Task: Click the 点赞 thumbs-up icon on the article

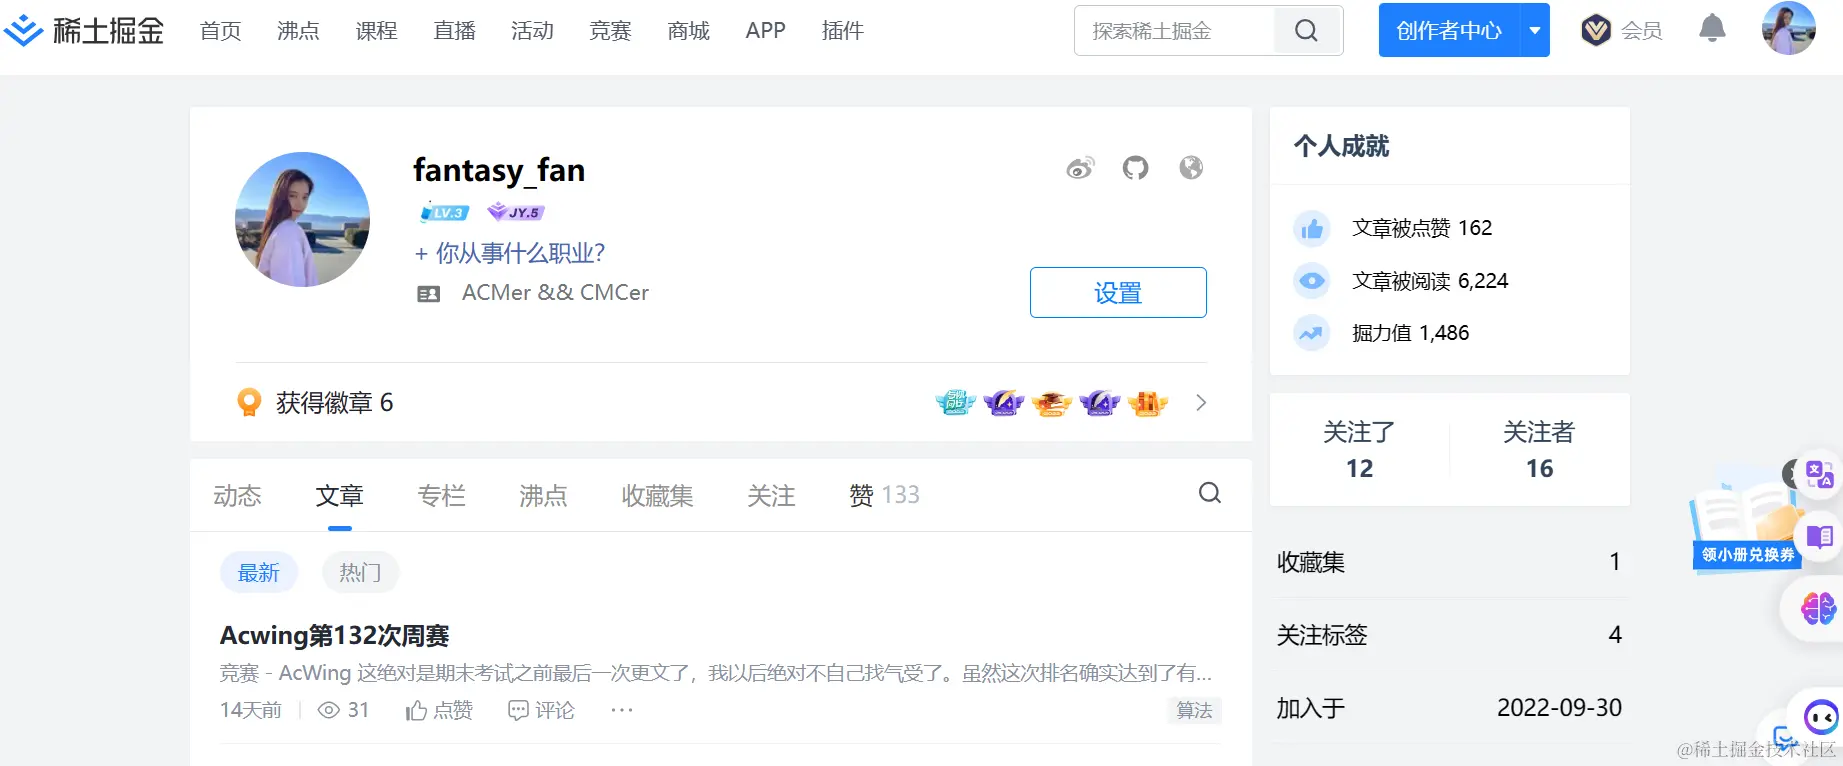Action: pyautogui.click(x=416, y=711)
